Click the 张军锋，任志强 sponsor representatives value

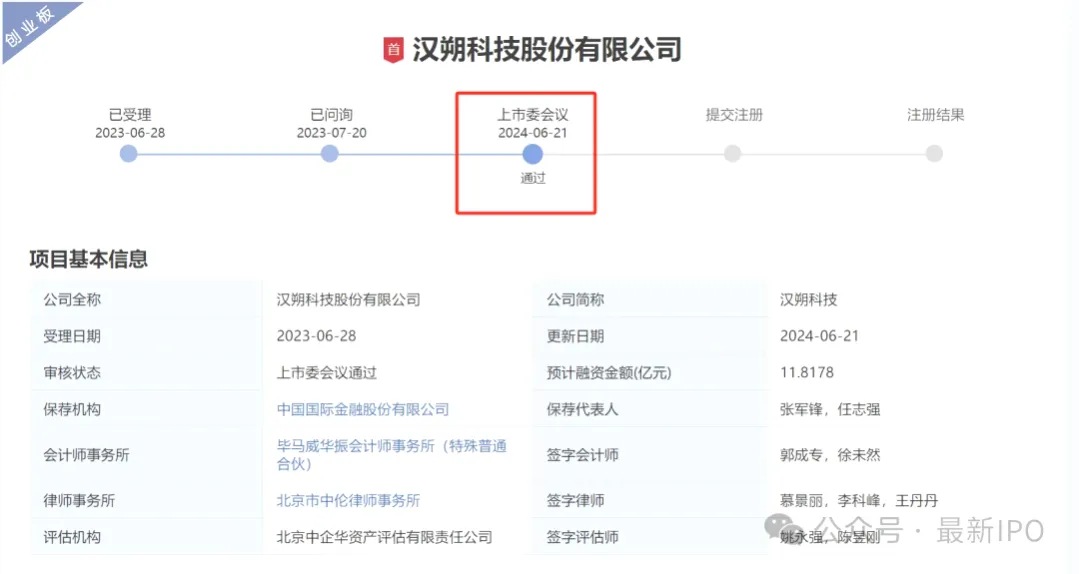(x=830, y=409)
